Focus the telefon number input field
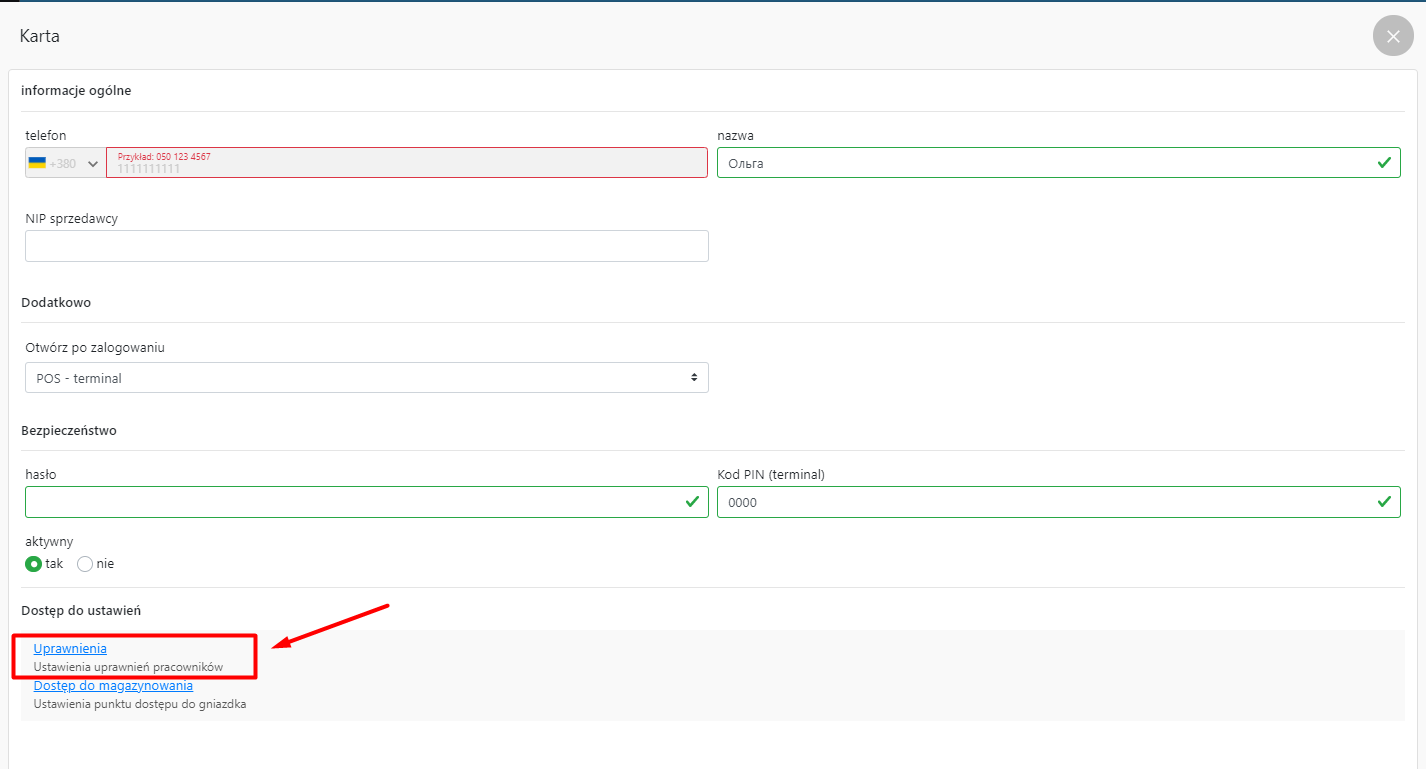The image size is (1426, 769). [x=406, y=164]
